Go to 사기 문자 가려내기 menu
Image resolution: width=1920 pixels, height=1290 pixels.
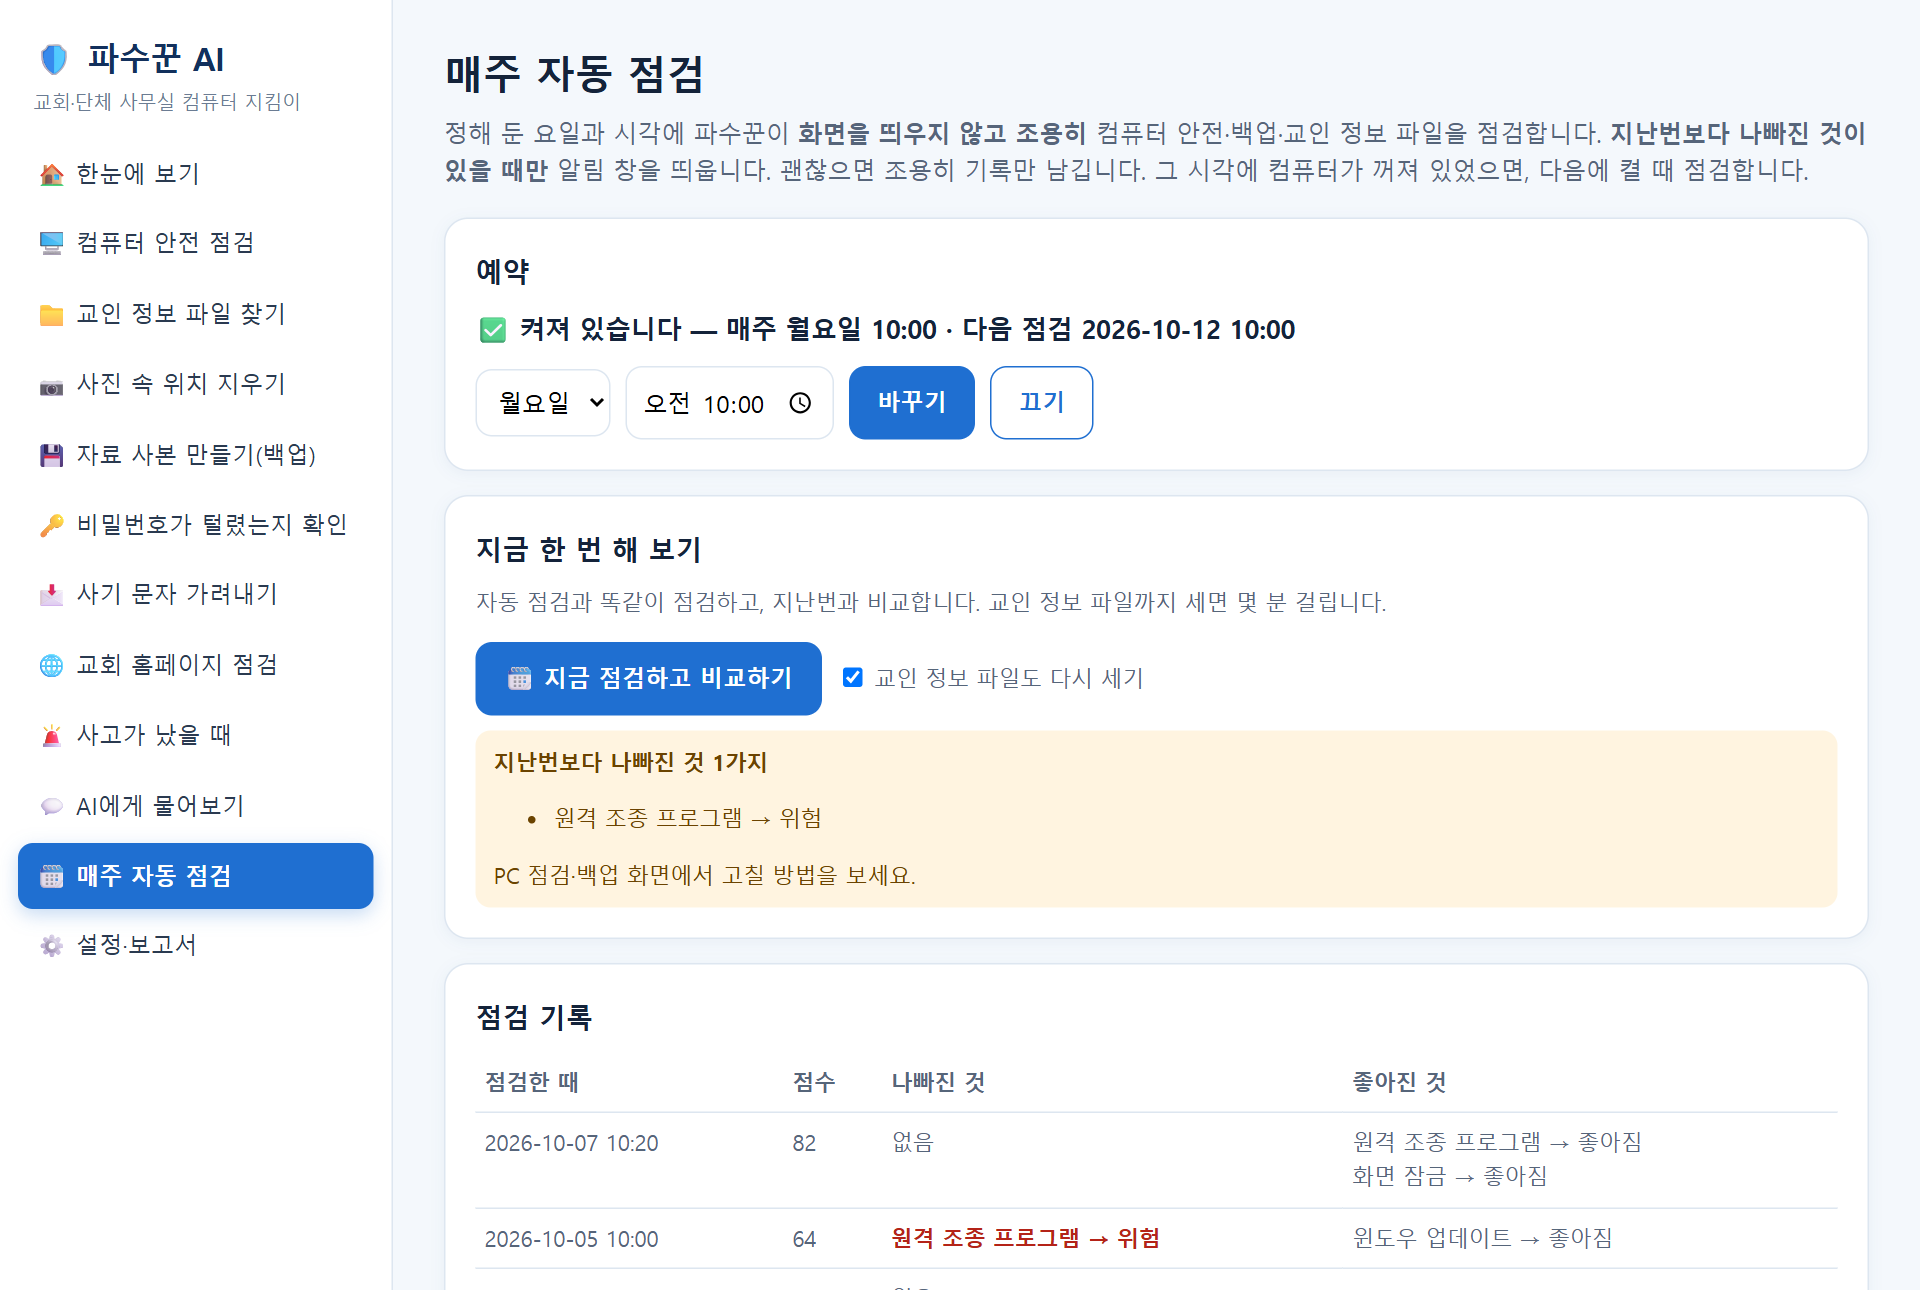tap(195, 595)
